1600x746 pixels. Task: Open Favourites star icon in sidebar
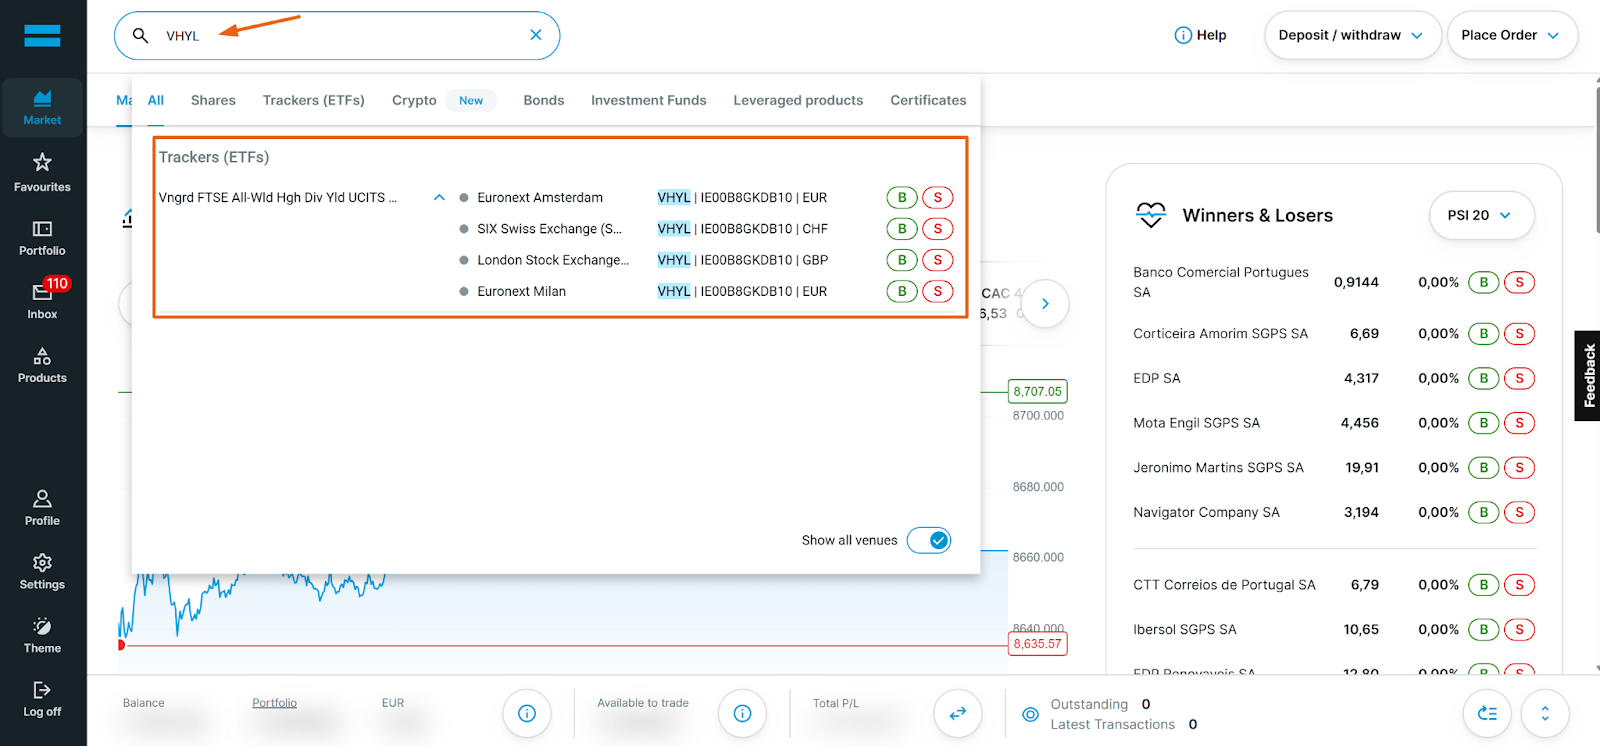[x=42, y=172]
